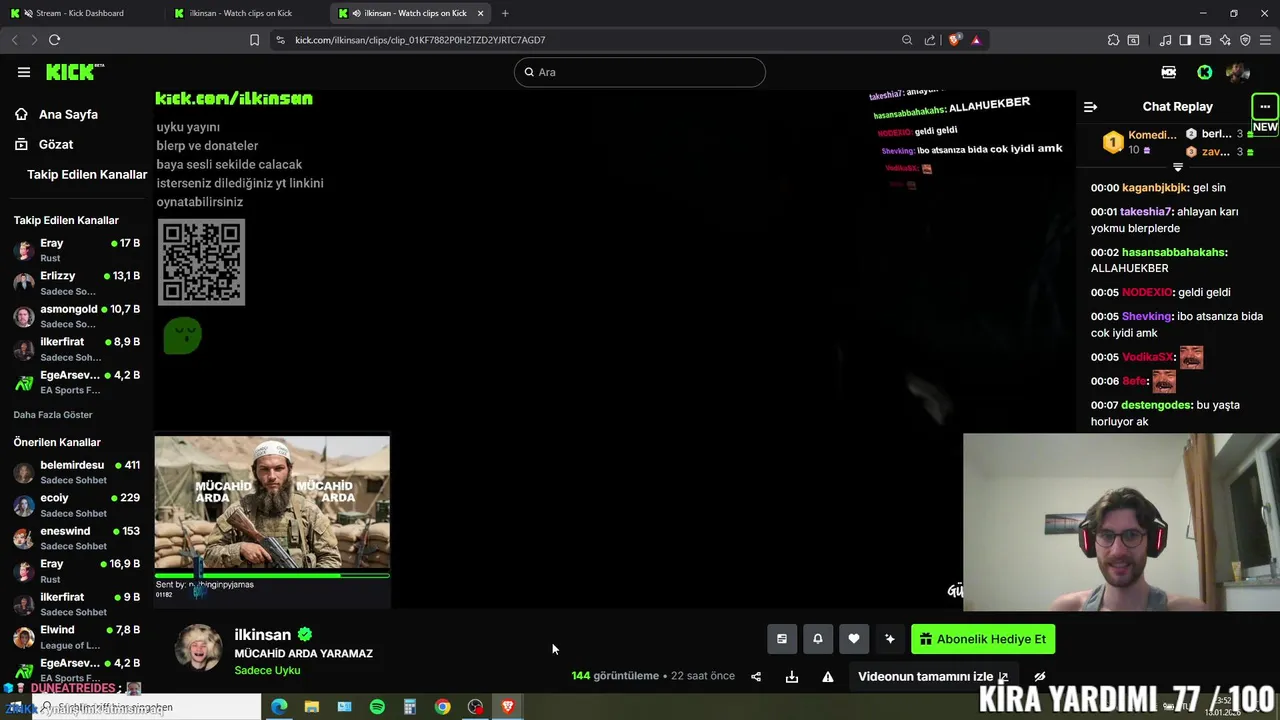This screenshot has height=720, width=1280.
Task: Expand Daha Fazla Göster
Action: [53, 414]
